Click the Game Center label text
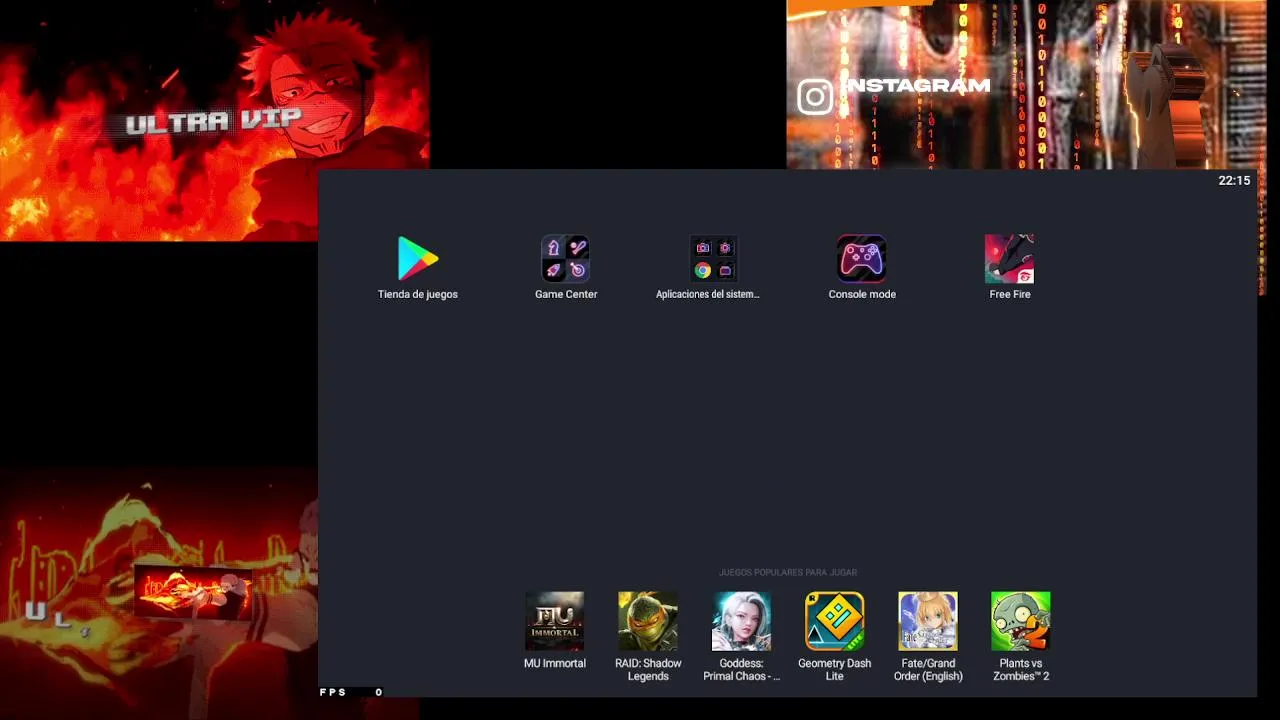The height and width of the screenshot is (720, 1280). point(566,294)
